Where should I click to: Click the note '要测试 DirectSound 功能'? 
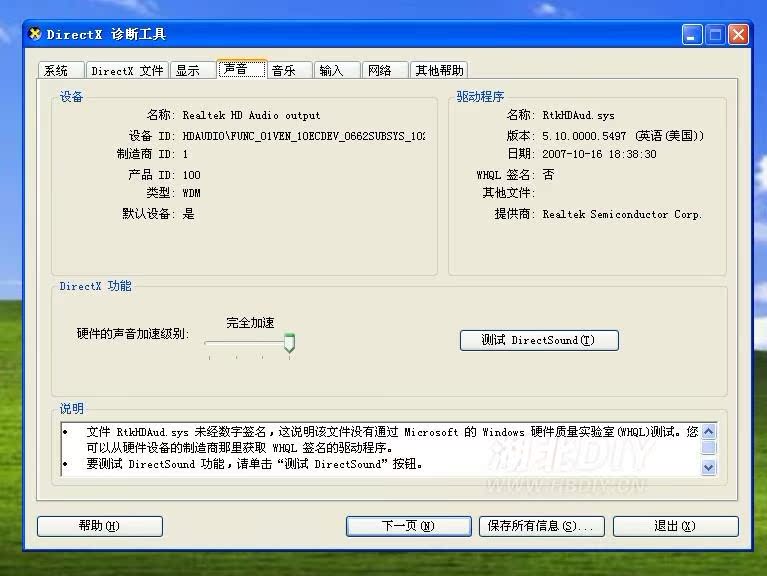(x=254, y=464)
